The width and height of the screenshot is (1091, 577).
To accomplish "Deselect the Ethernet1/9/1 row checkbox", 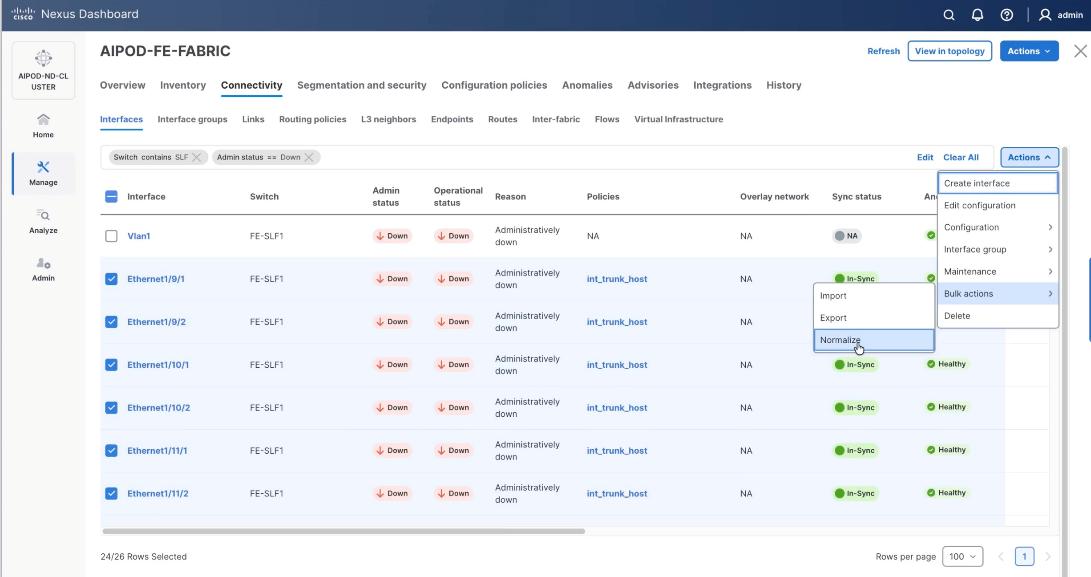I will click(x=113, y=278).
